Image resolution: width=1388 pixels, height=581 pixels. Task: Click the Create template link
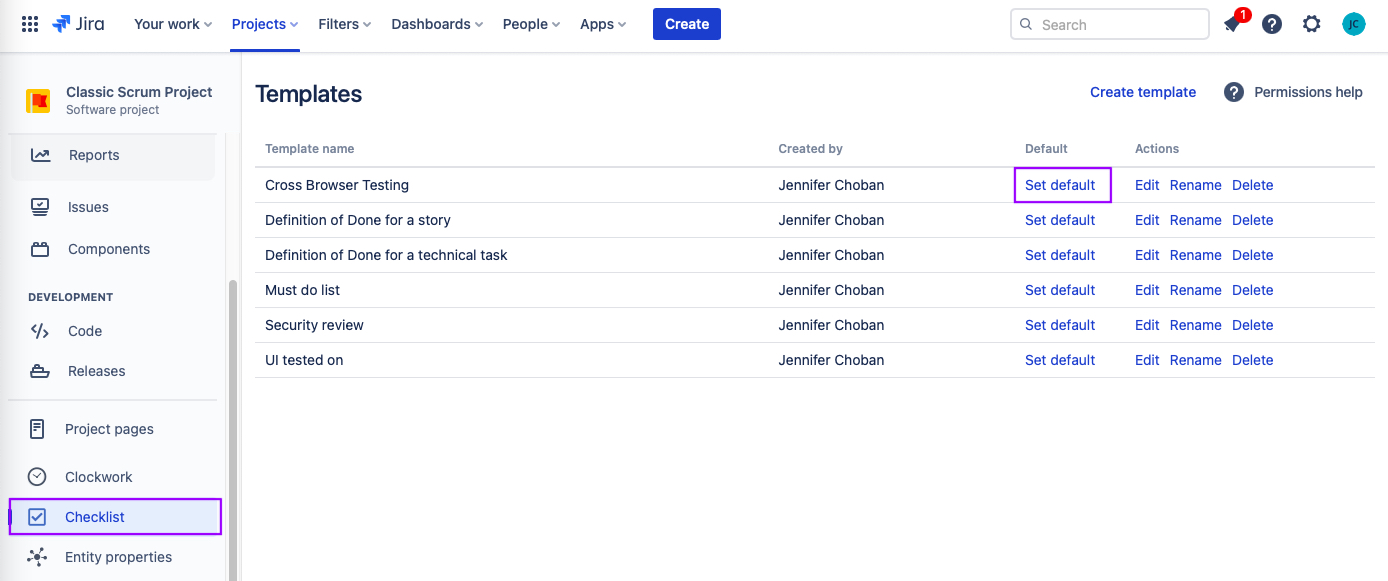(1143, 92)
